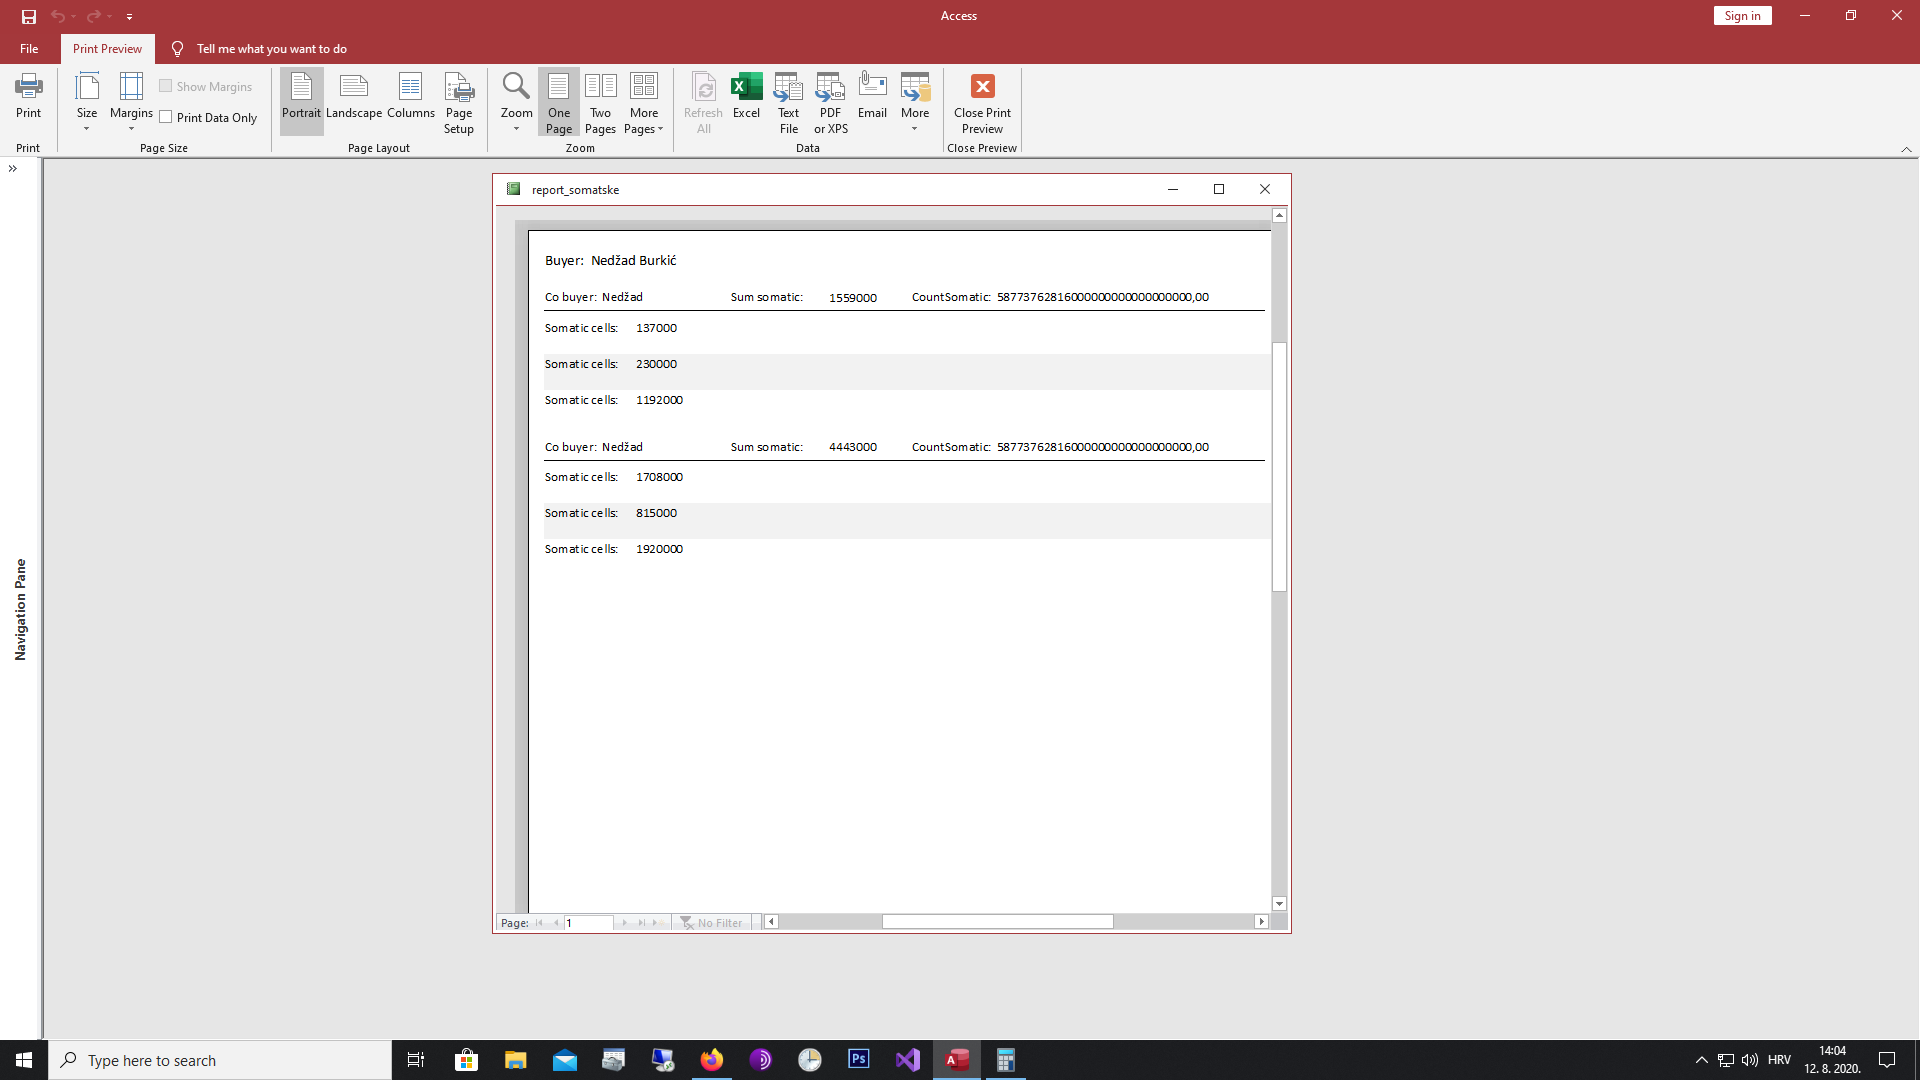Viewport: 1920px width, 1080px height.
Task: Toggle Show Margins checkbox
Action: (x=206, y=86)
